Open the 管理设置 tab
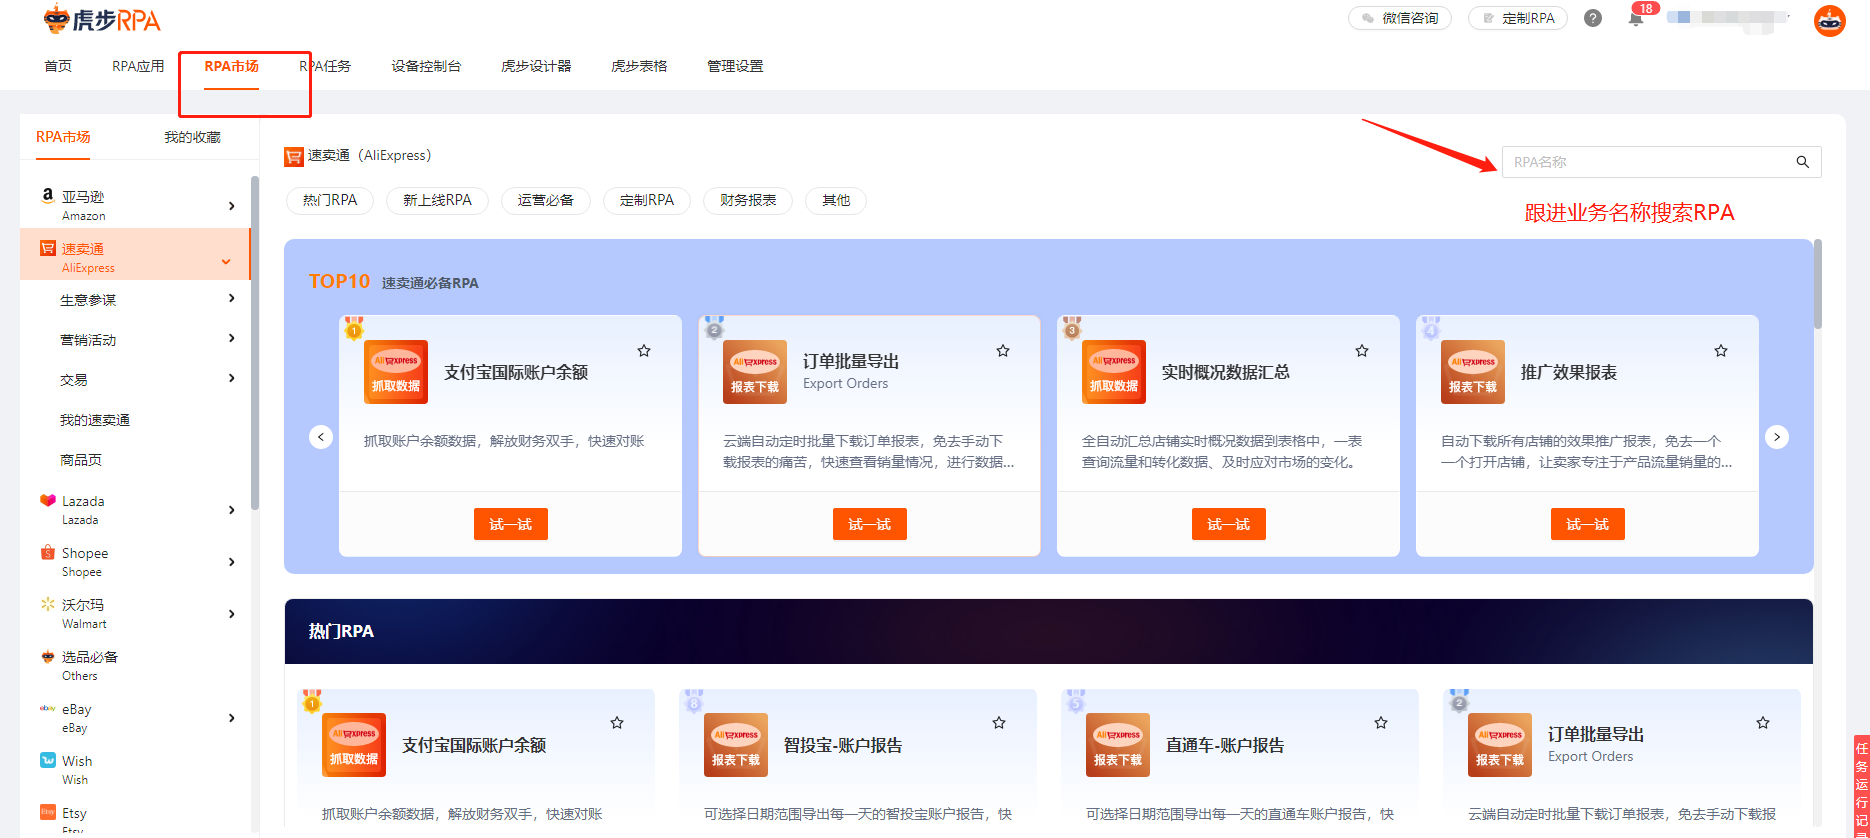1870x838 pixels. pos(735,66)
